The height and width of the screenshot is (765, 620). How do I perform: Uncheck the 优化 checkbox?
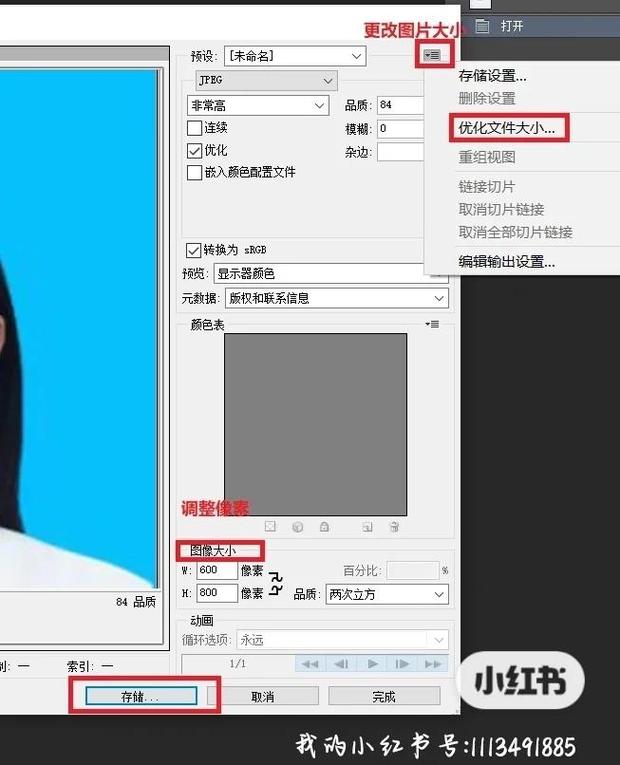[194, 150]
